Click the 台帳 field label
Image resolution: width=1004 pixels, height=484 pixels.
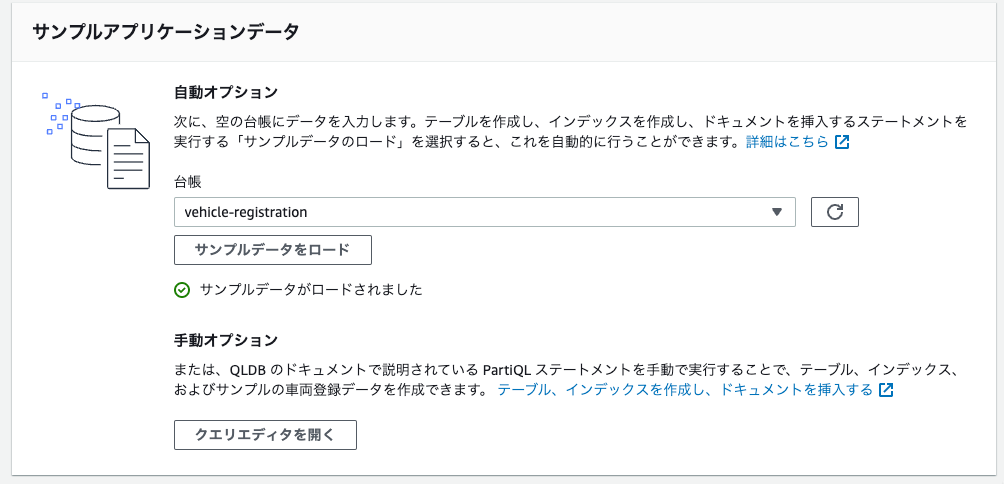pos(188,182)
